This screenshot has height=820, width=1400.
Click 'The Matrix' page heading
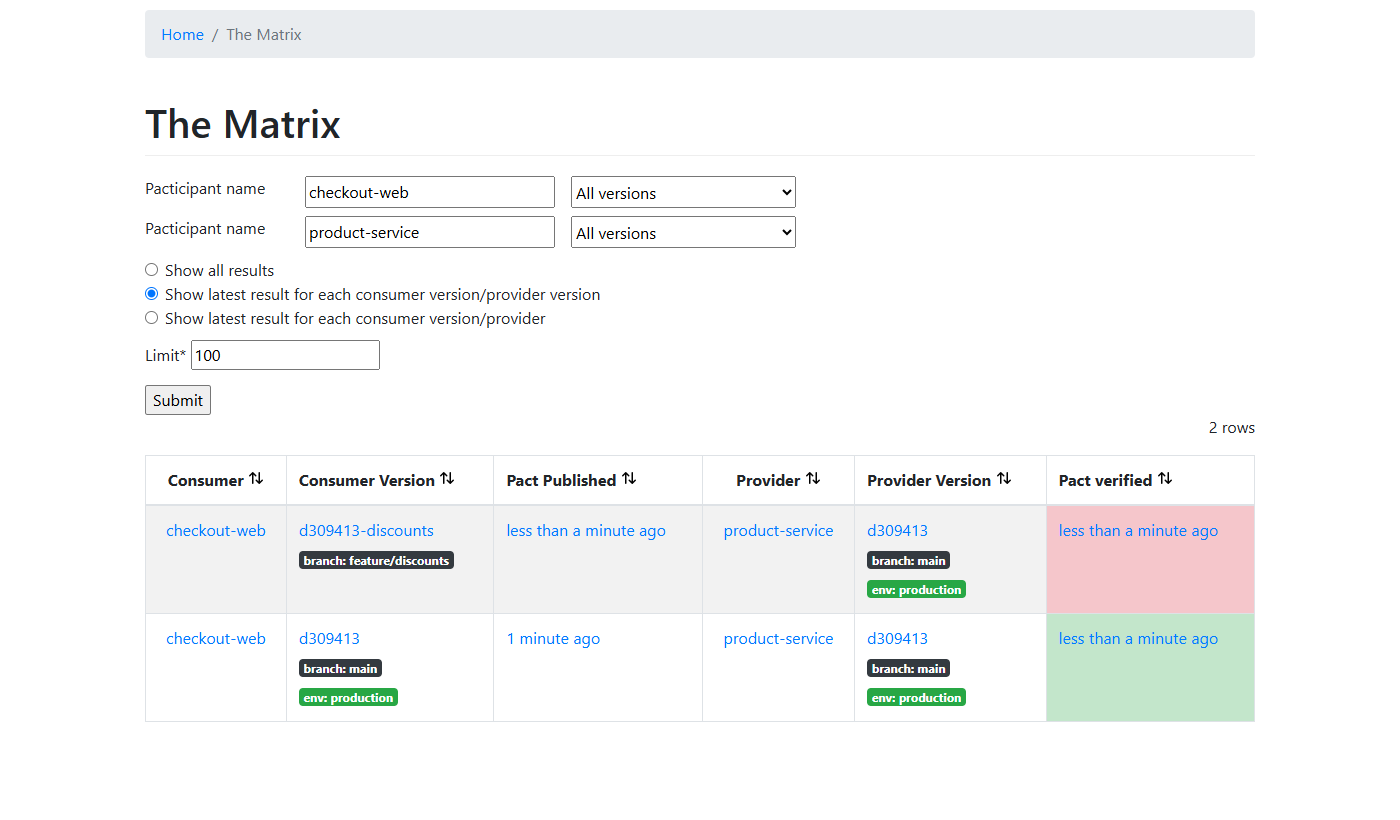[x=243, y=124]
